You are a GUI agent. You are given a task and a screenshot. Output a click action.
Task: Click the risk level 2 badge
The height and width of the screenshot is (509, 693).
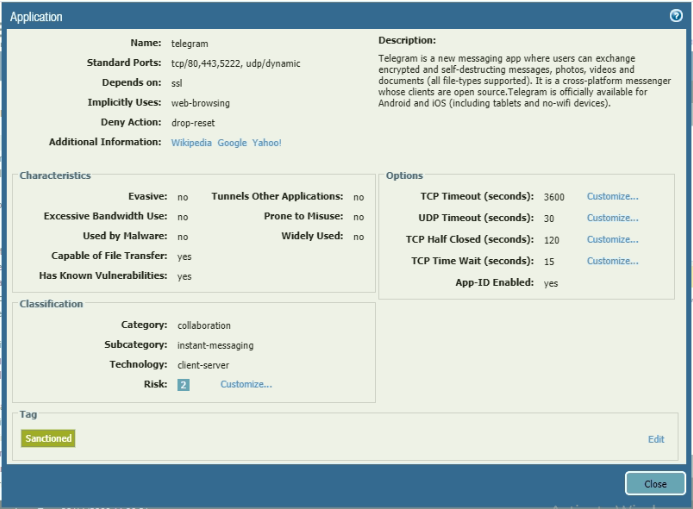coord(183,385)
